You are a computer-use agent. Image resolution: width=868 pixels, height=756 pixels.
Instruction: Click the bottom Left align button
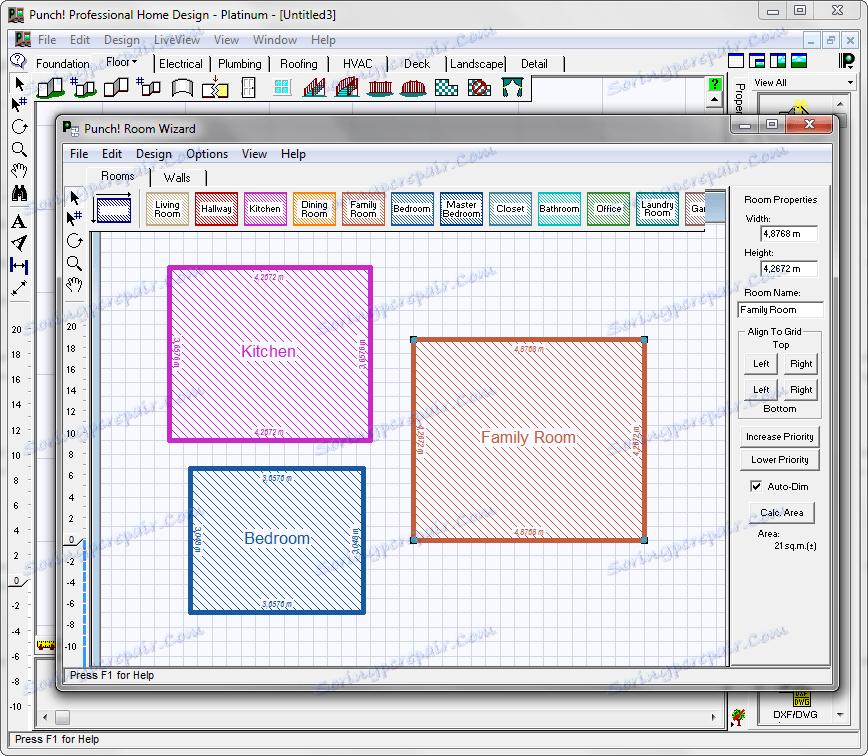(761, 390)
